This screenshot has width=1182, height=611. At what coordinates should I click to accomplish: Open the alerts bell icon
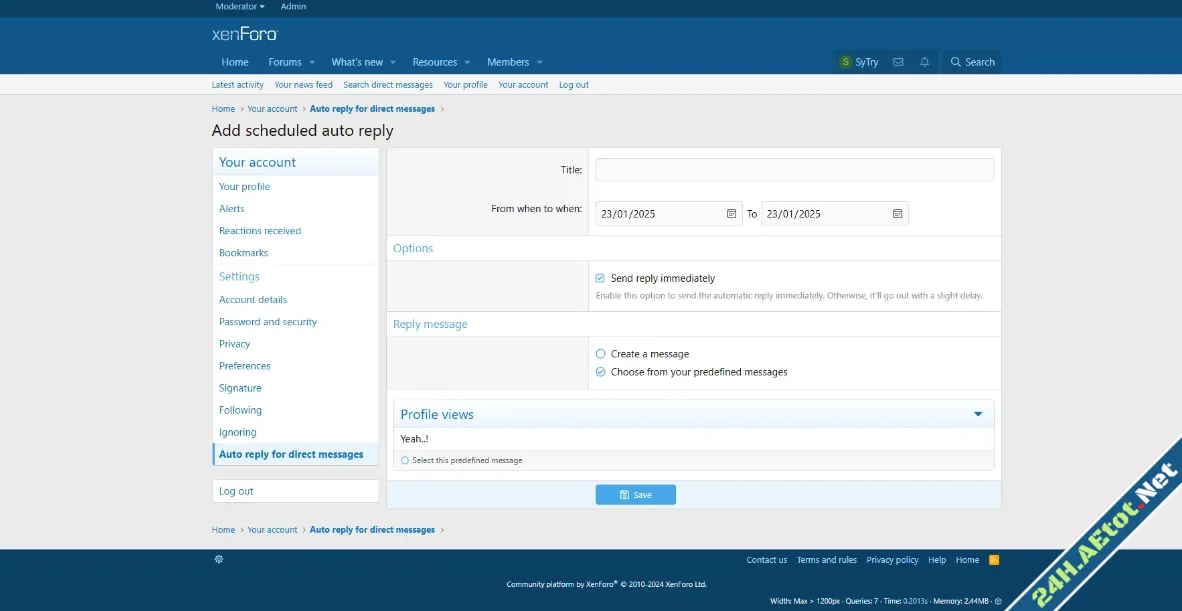tap(924, 62)
